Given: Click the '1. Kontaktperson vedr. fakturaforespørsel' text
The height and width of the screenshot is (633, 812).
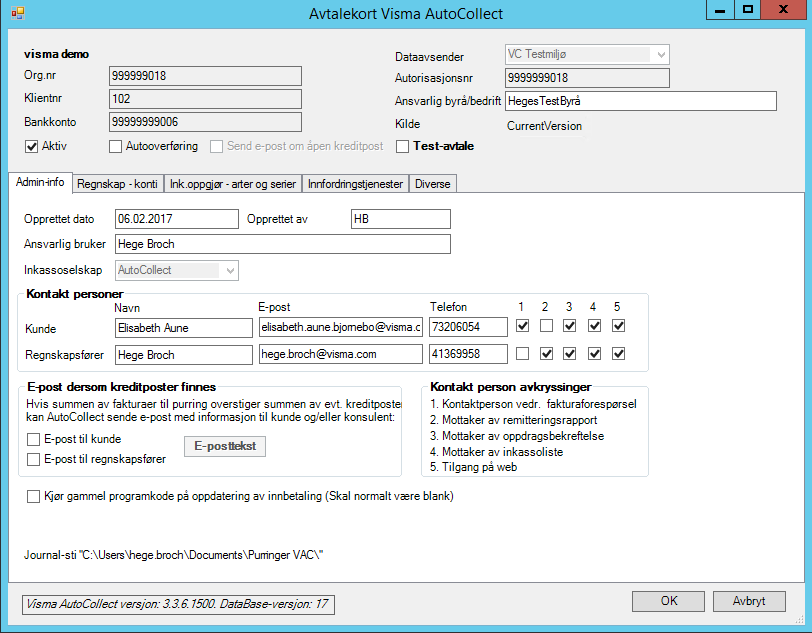Looking at the screenshot, I should point(533,404).
